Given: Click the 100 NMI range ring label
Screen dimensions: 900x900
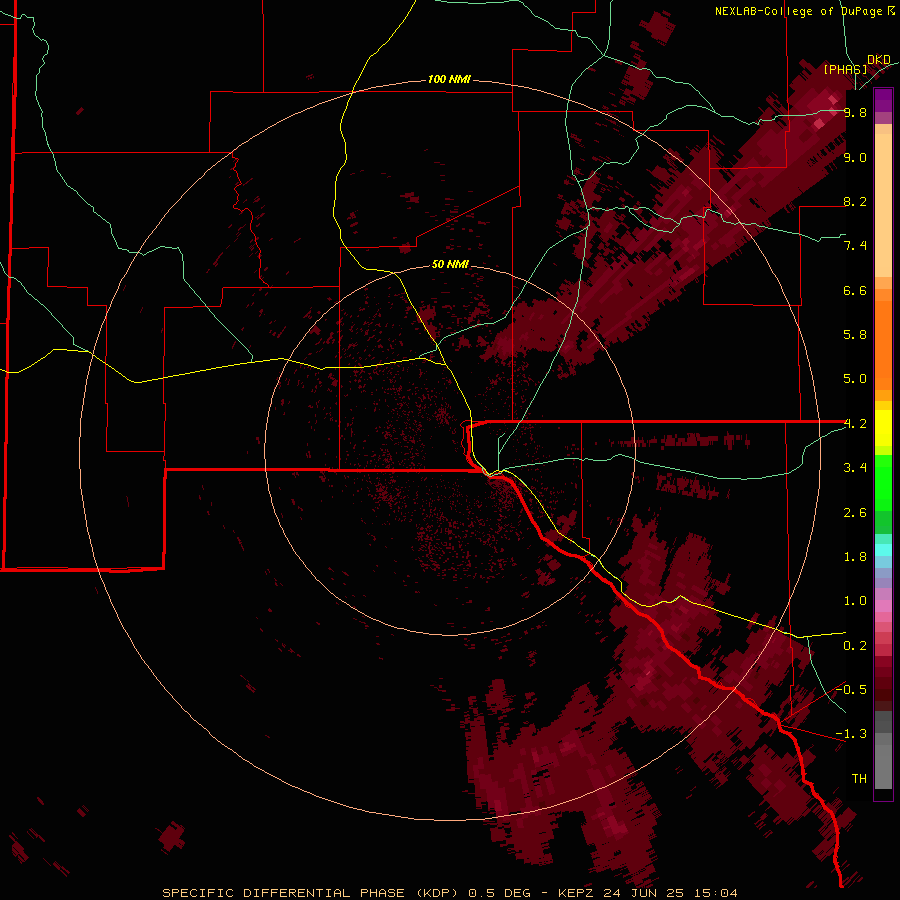Looking at the screenshot, I should coord(449,79).
